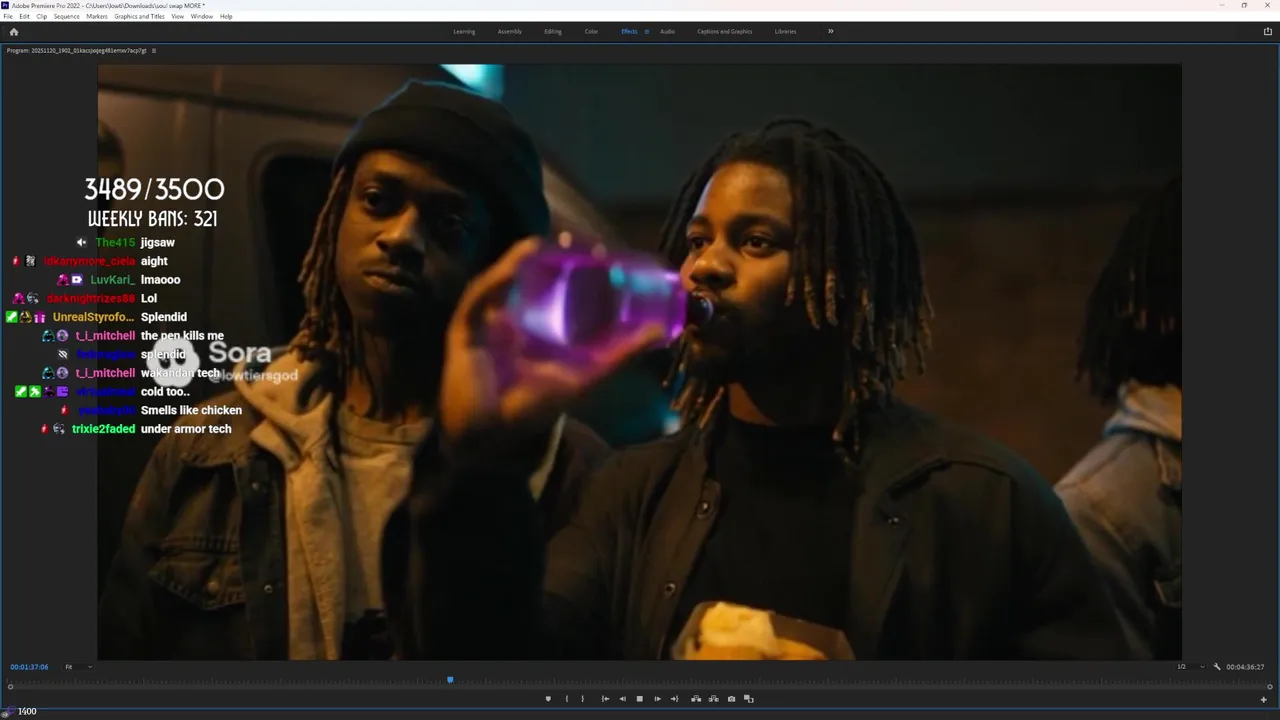Click the duration timecode 00:04:36:27
1280x720 pixels.
(x=1245, y=667)
